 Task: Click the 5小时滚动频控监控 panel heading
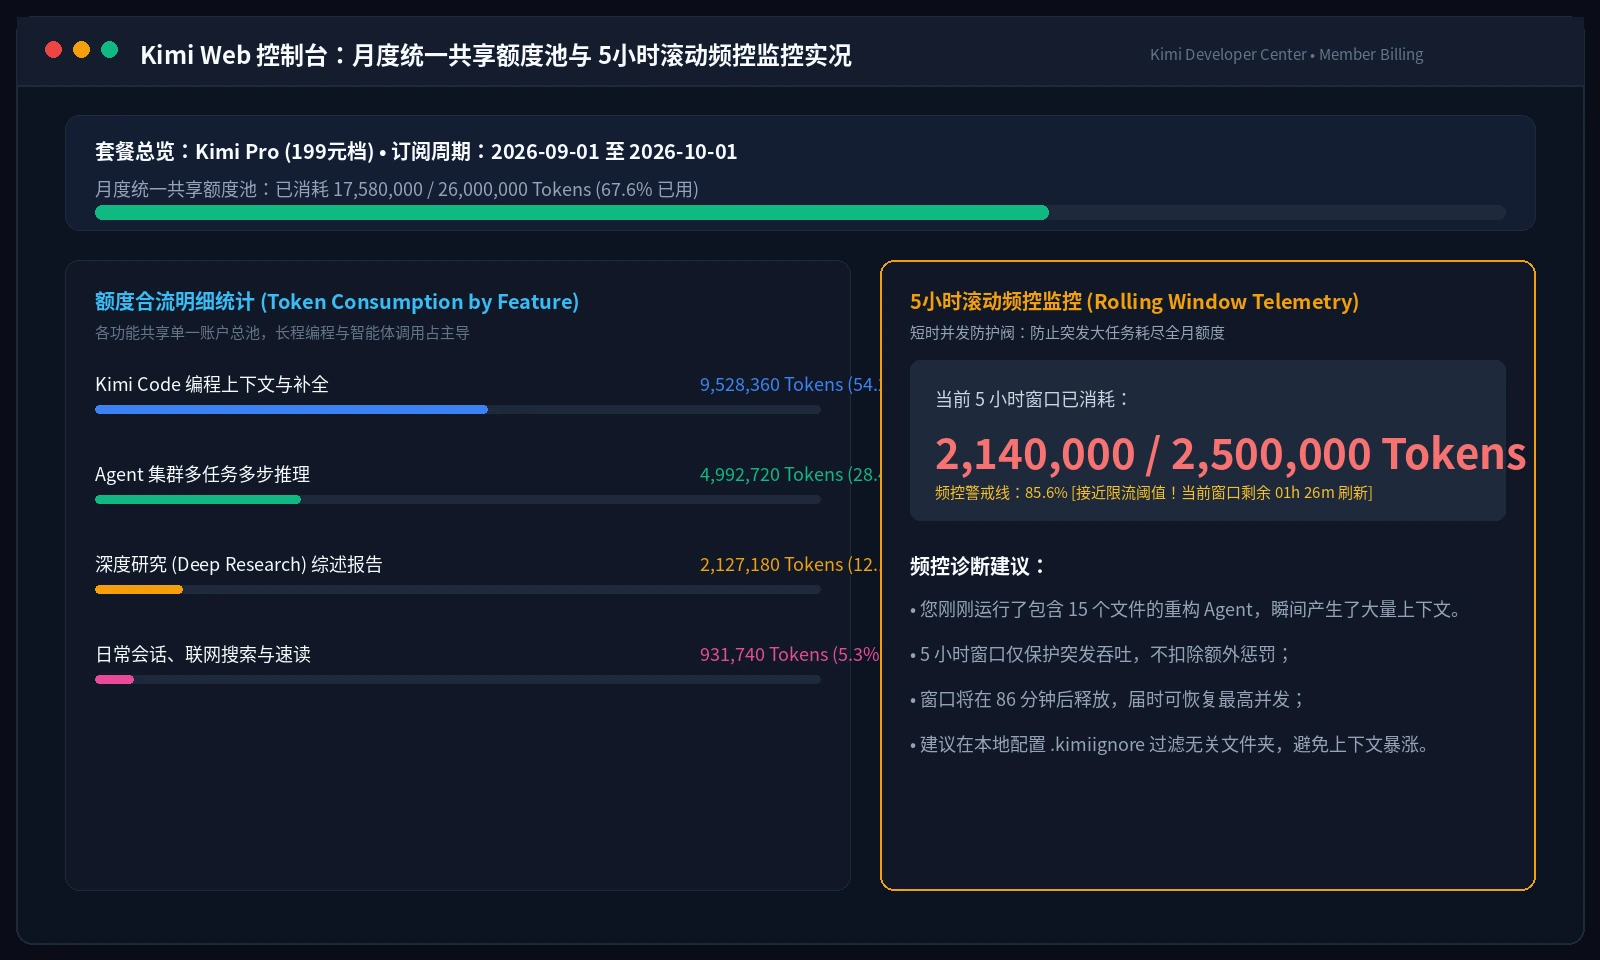click(x=1134, y=301)
